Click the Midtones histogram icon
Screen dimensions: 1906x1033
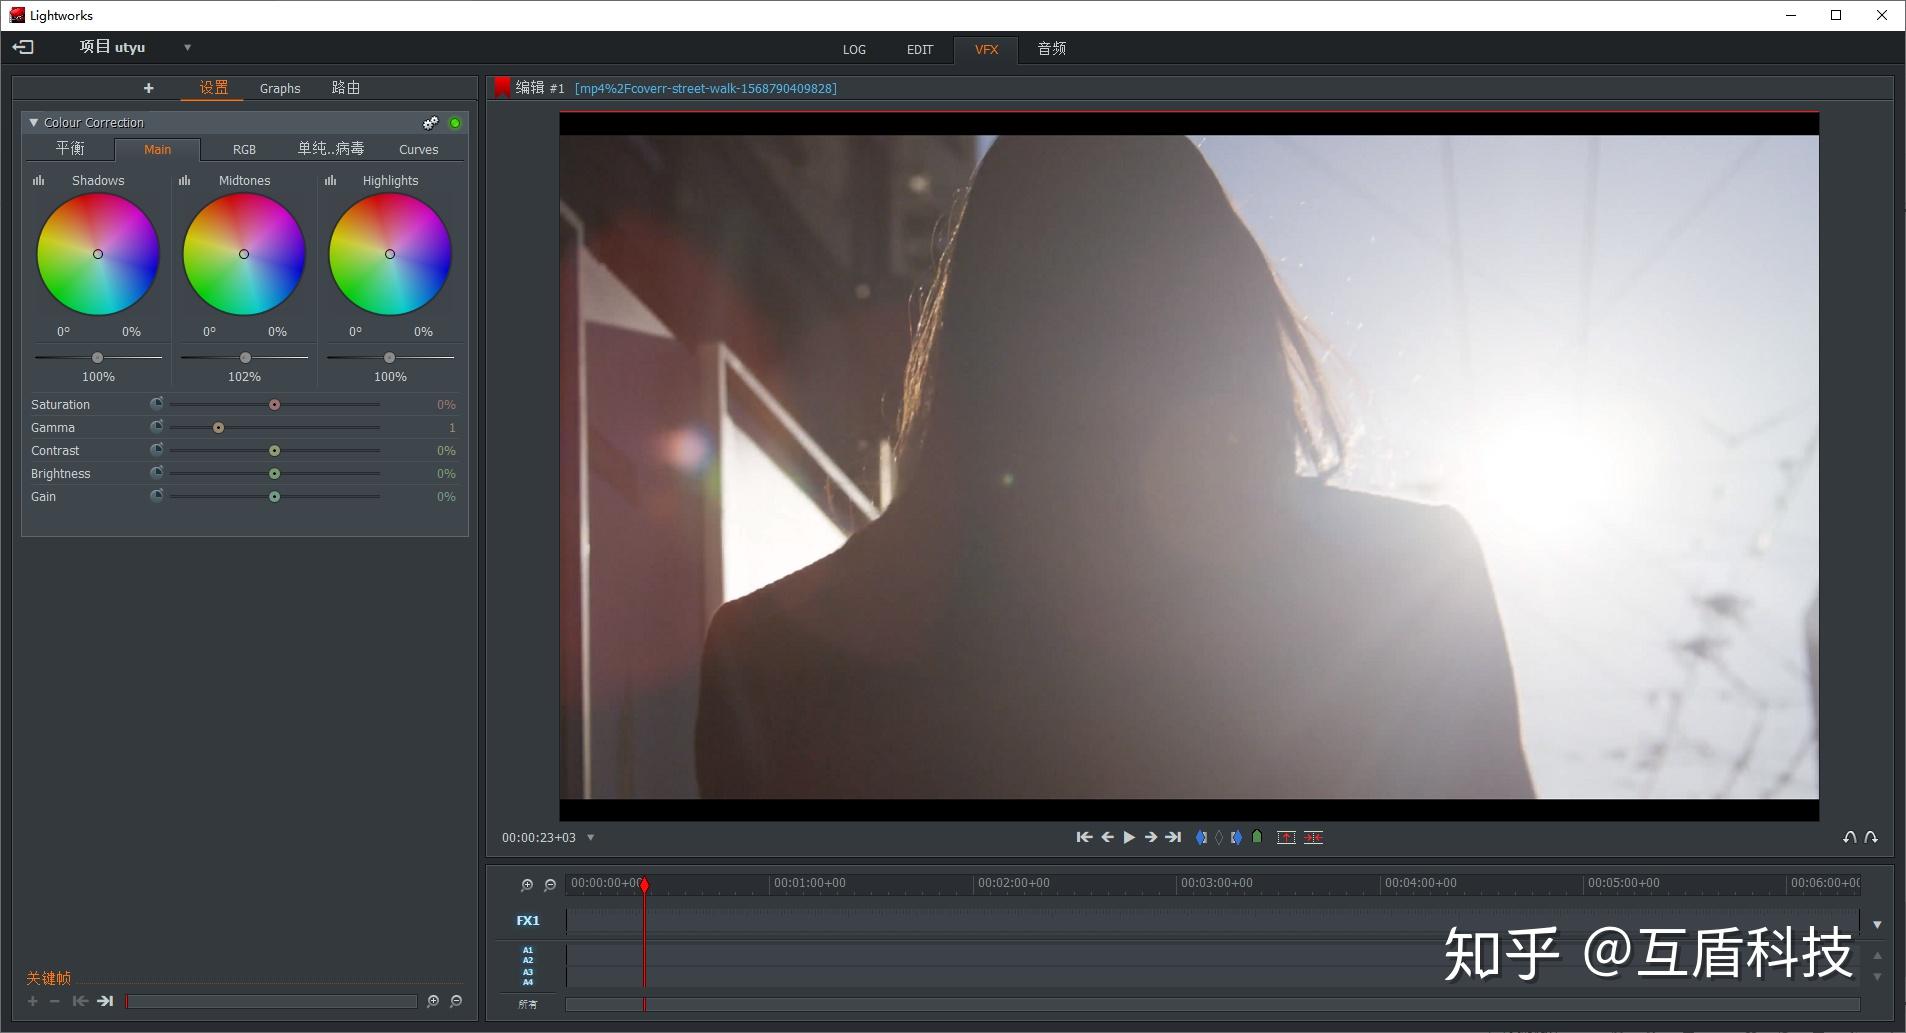(184, 180)
